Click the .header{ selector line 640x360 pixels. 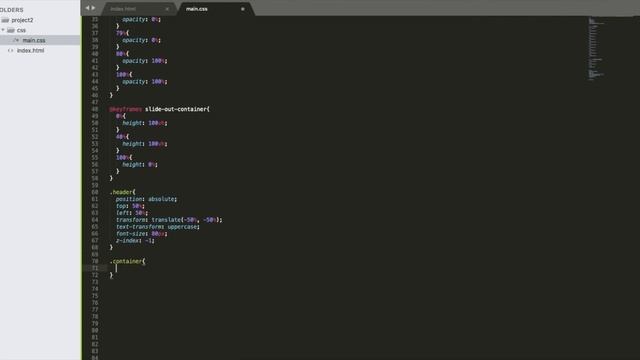point(122,192)
